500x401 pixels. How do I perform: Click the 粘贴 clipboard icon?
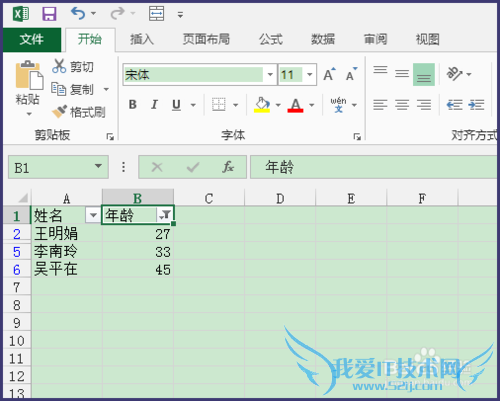29,75
